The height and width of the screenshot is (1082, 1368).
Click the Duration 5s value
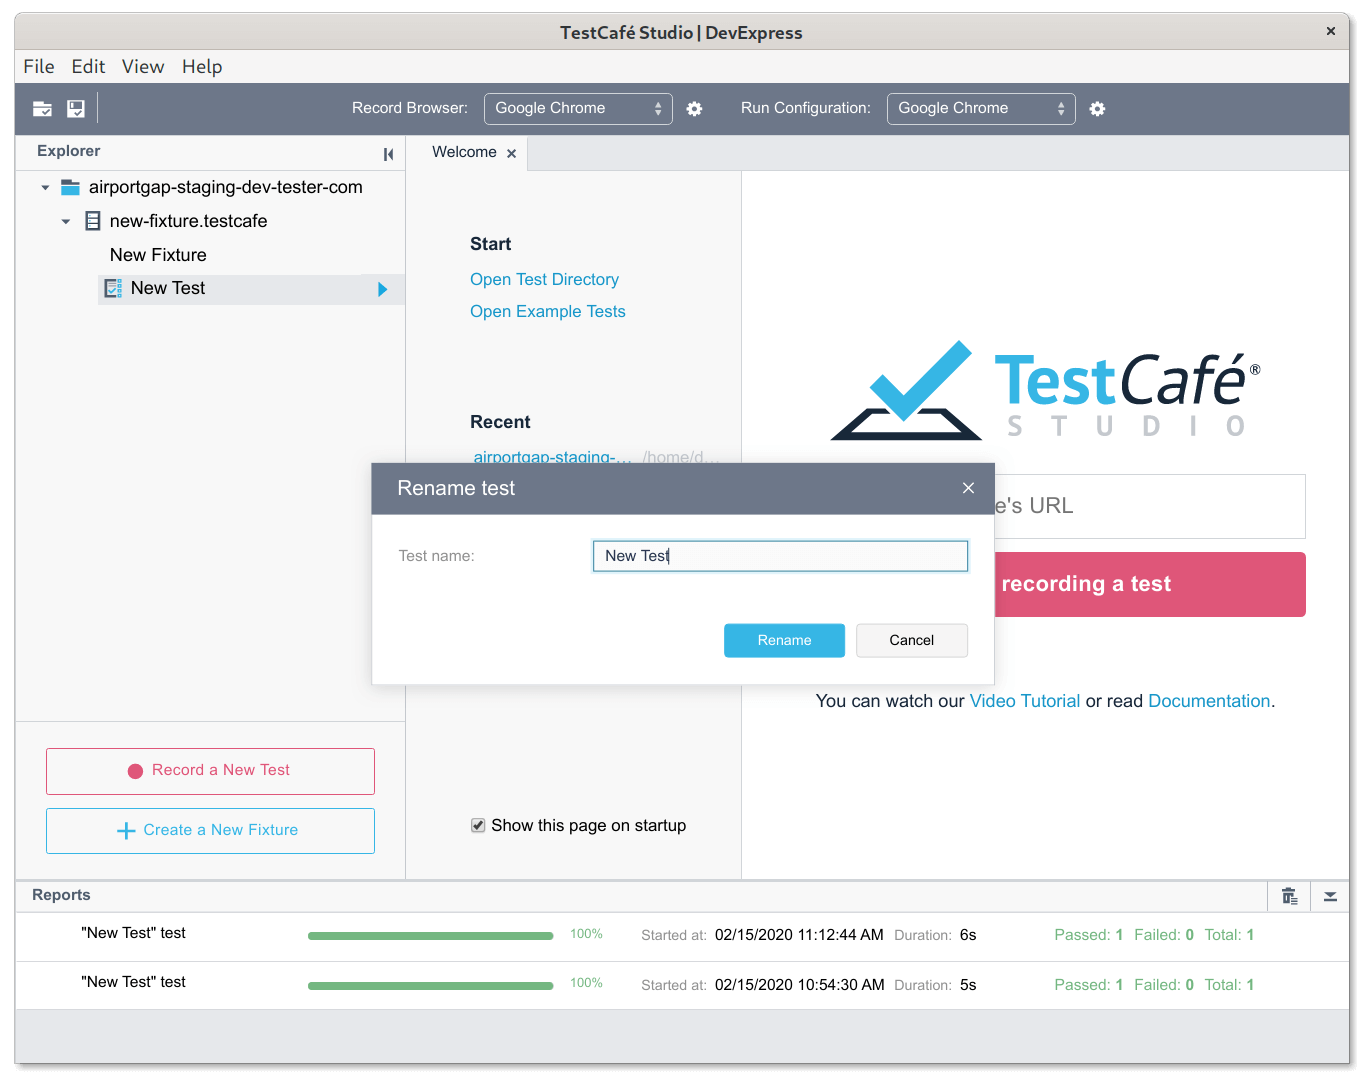point(968,985)
